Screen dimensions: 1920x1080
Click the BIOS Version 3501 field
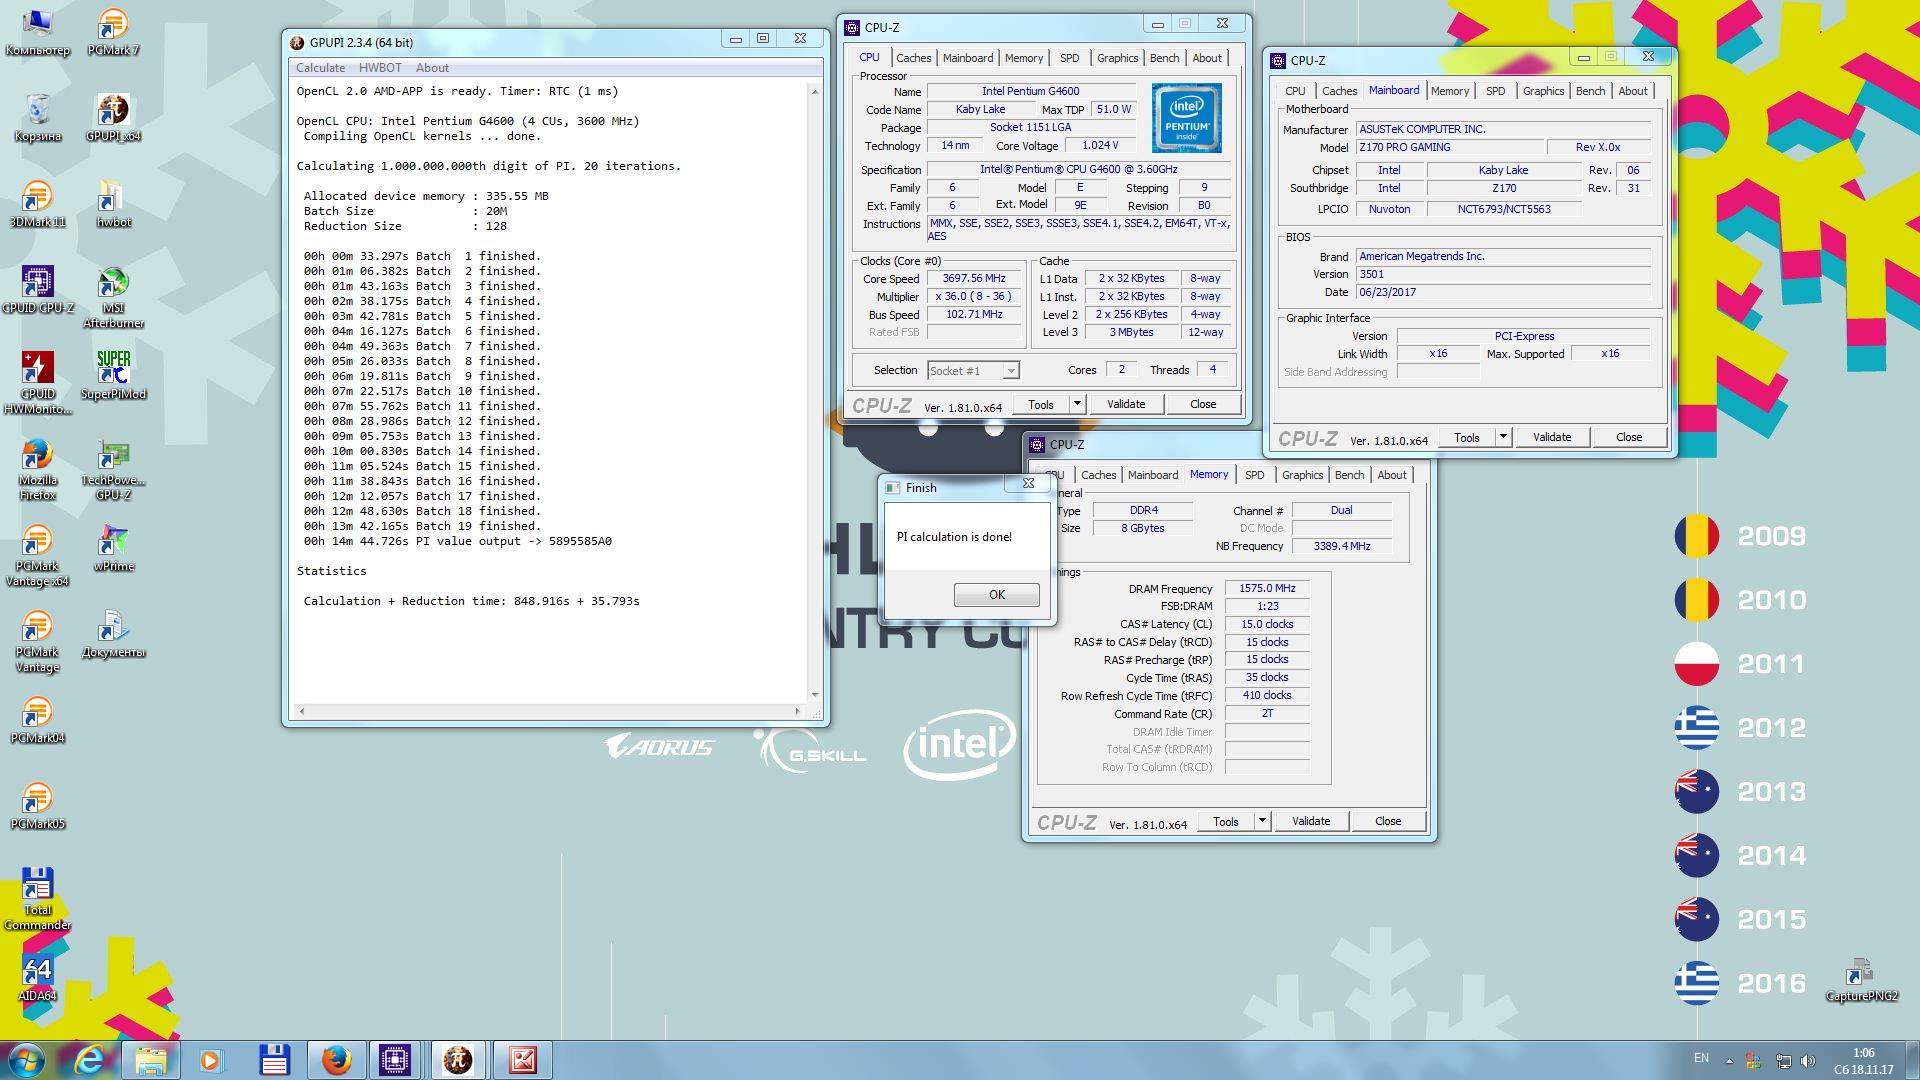[1503, 274]
